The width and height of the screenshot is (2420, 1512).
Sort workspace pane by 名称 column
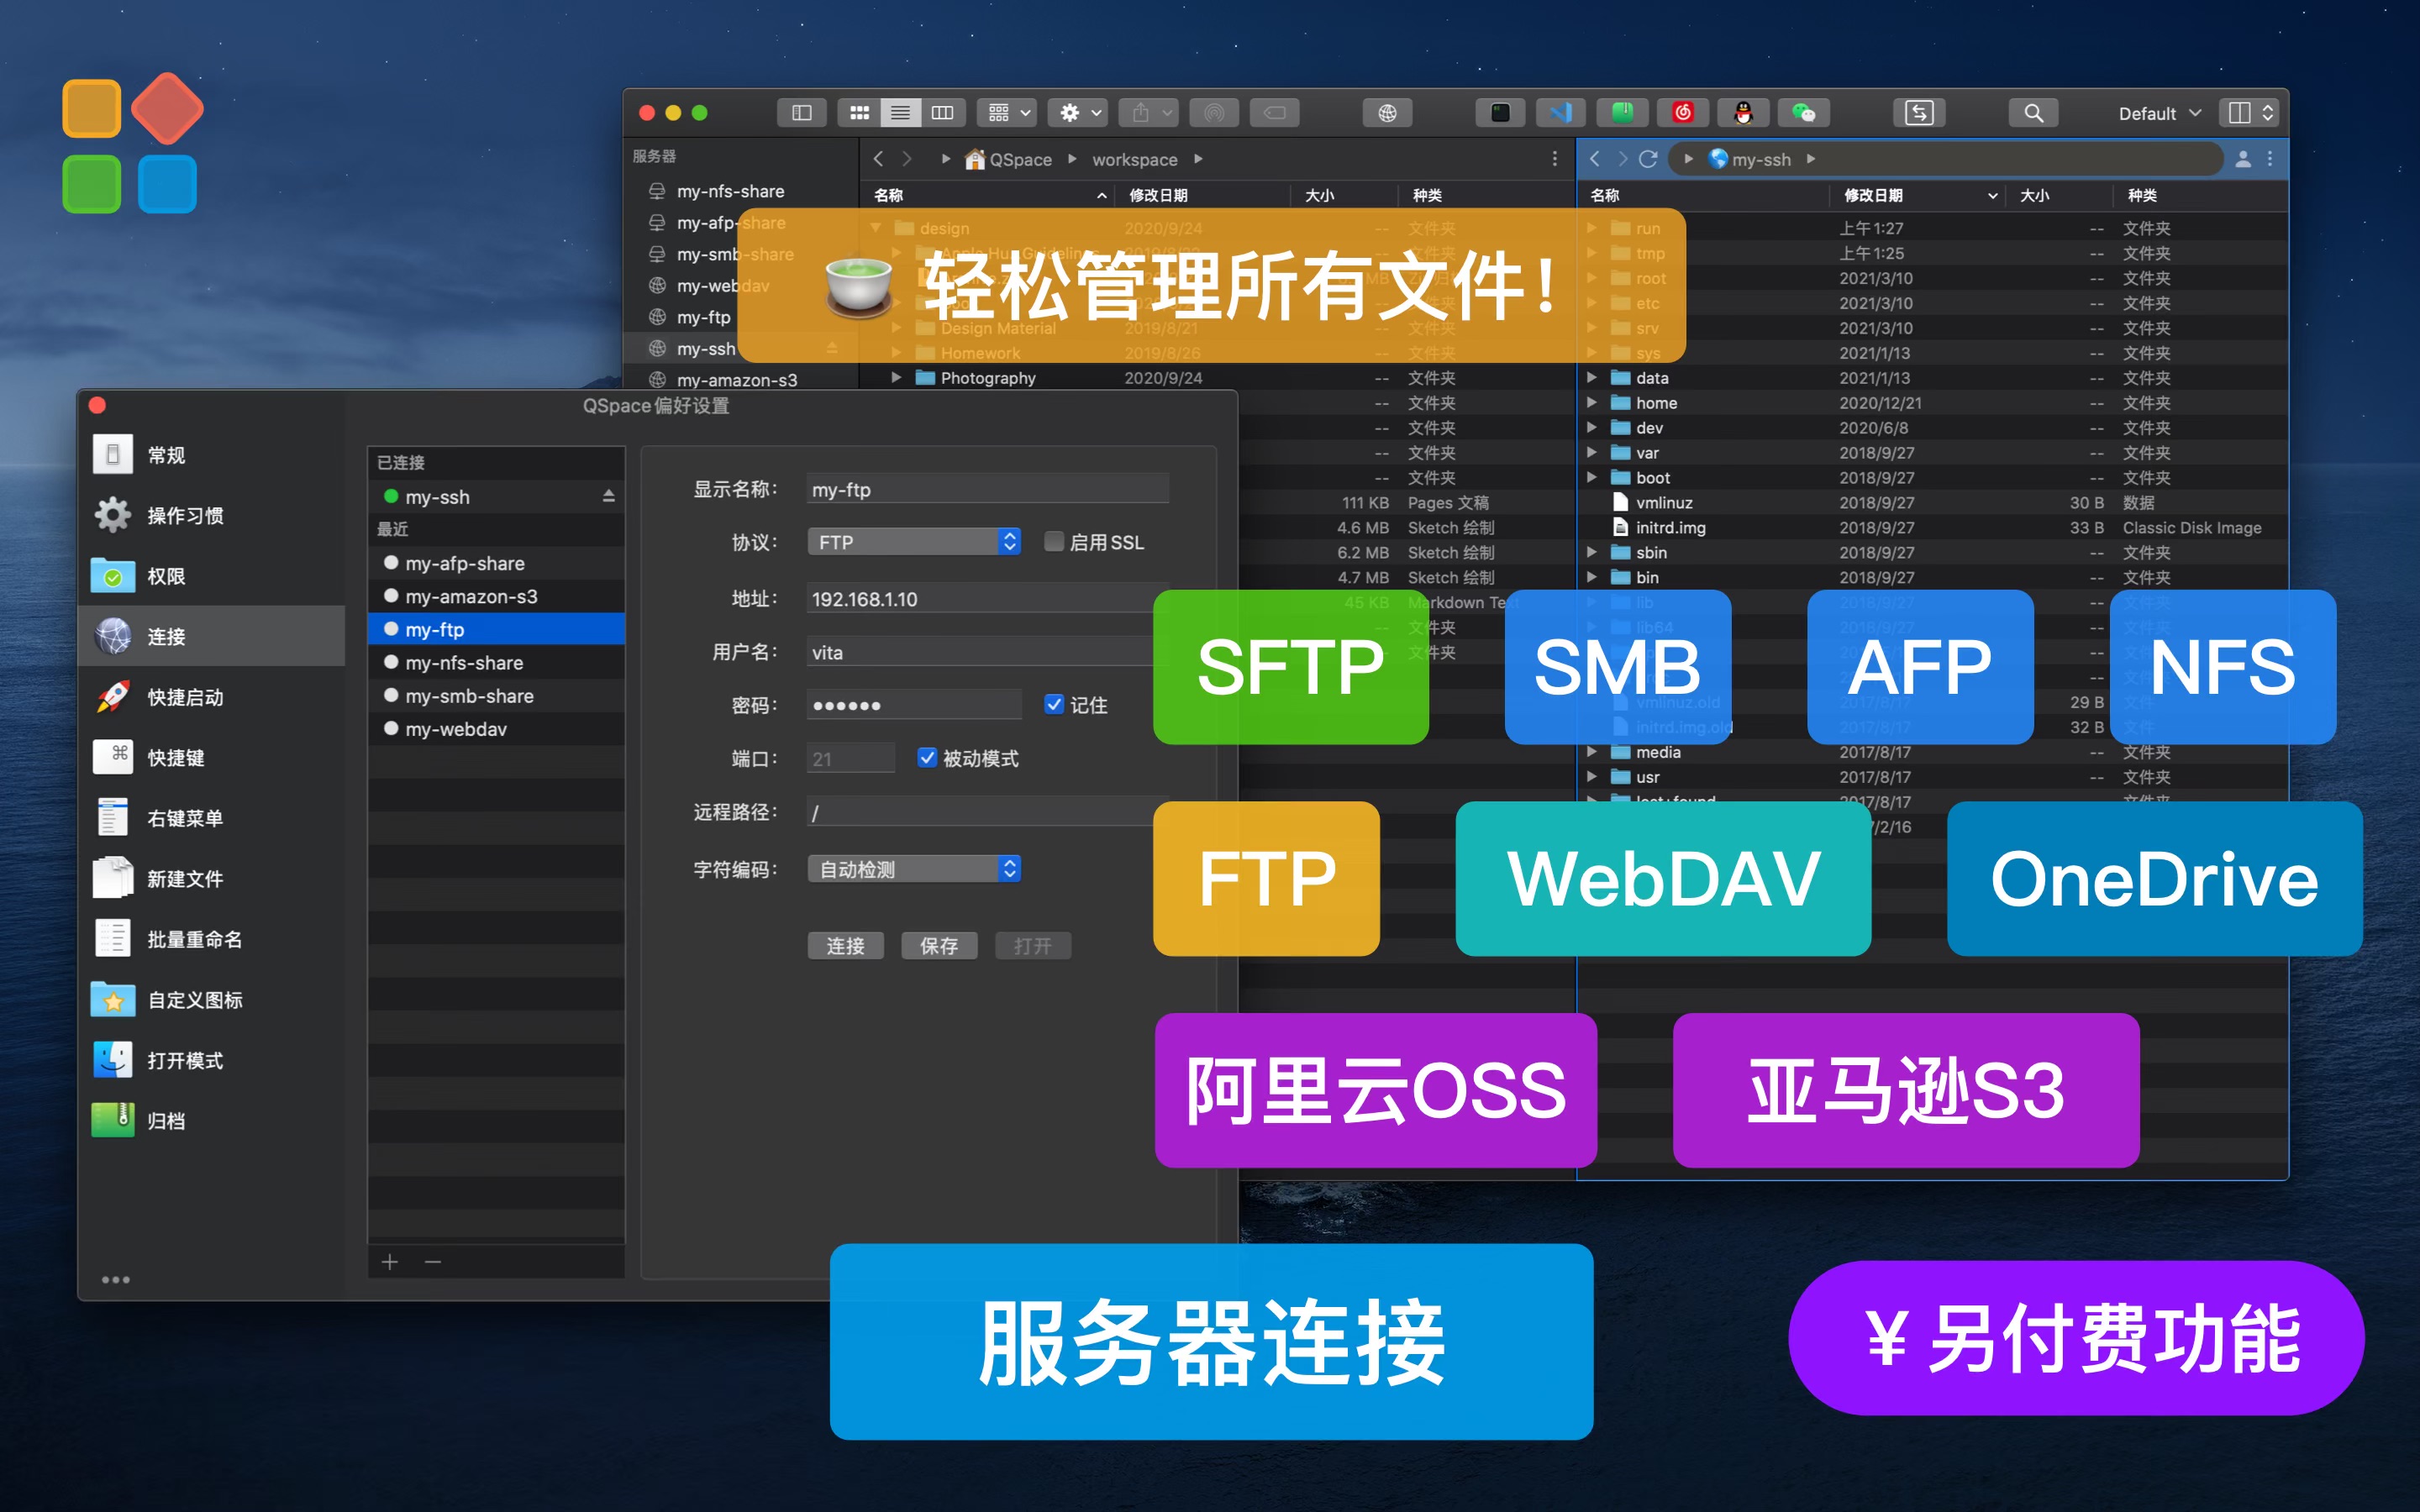pyautogui.click(x=990, y=195)
